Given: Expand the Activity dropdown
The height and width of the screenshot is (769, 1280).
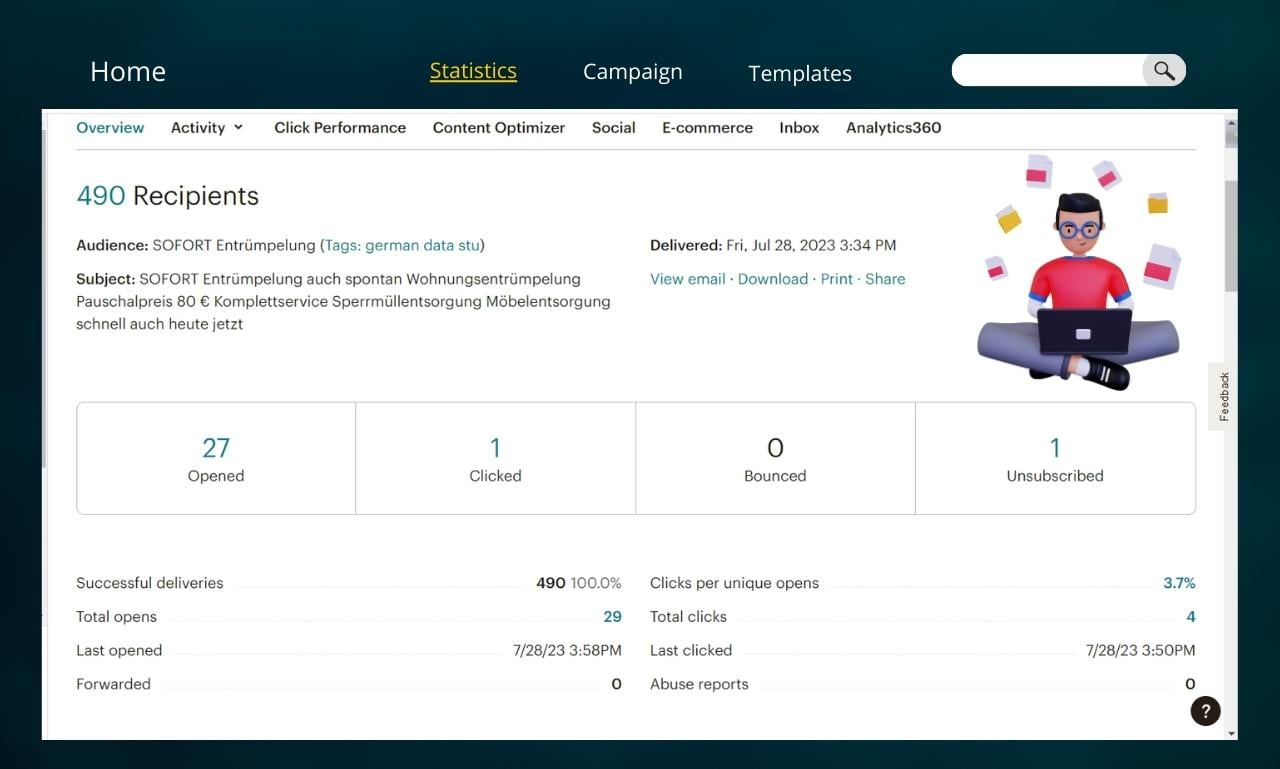Looking at the screenshot, I should [x=206, y=128].
